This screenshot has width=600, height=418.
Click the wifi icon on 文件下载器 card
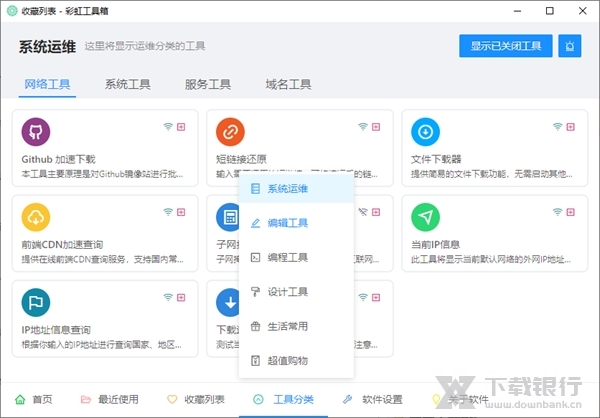point(558,127)
